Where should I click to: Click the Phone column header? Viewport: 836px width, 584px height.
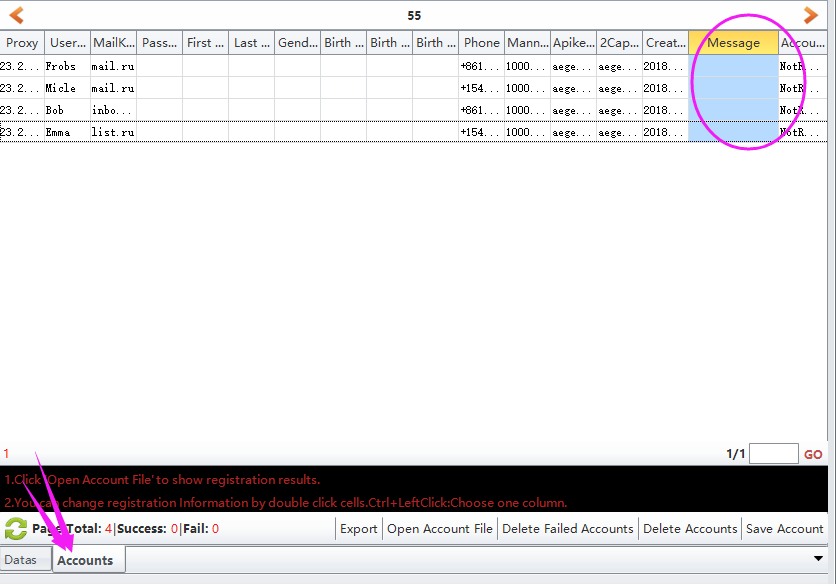481,43
